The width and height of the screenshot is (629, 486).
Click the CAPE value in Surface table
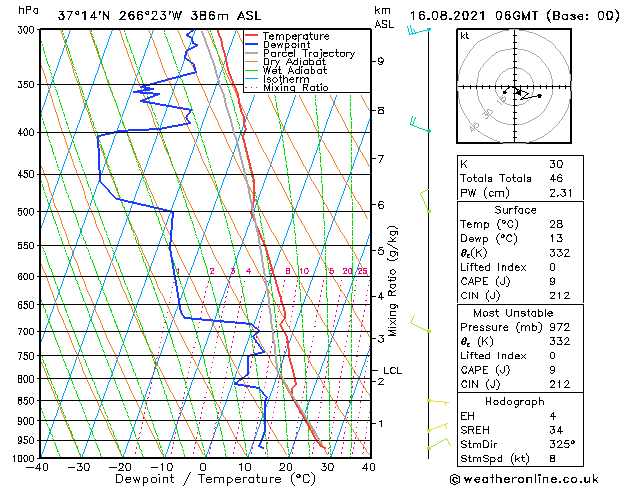pyautogui.click(x=552, y=281)
